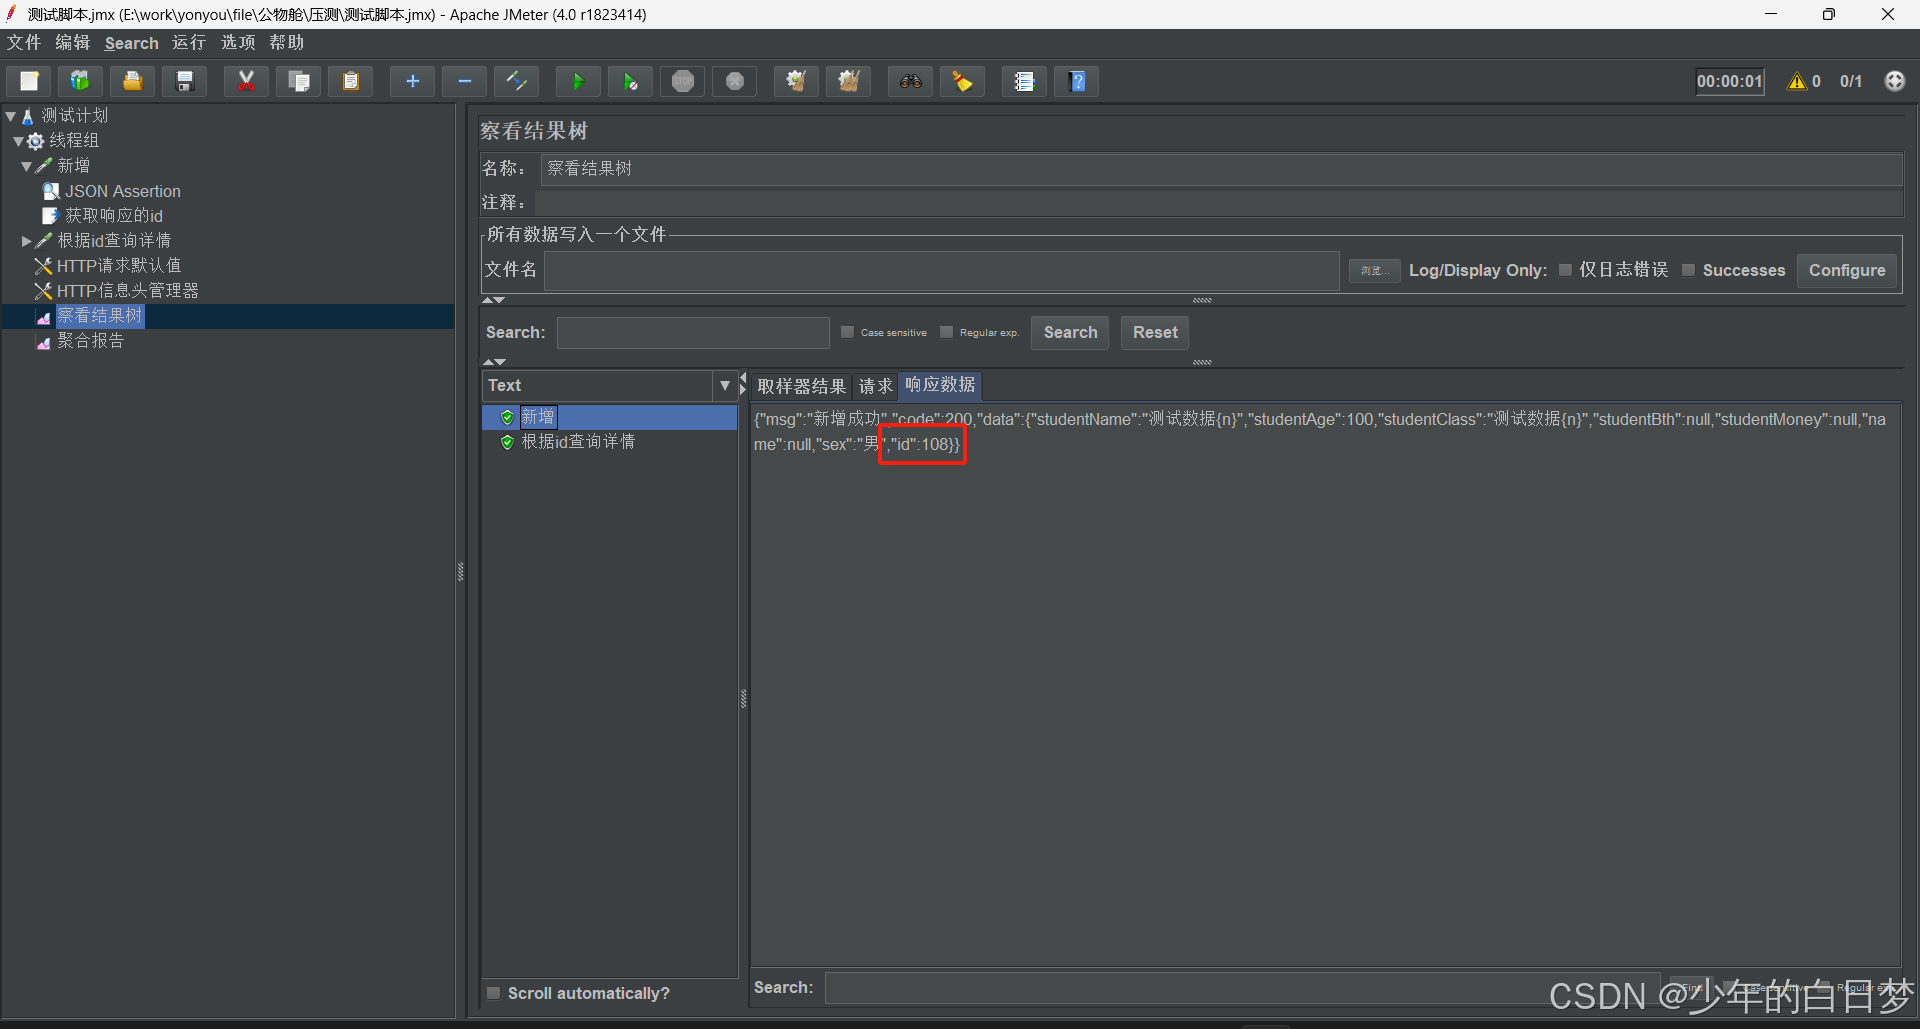Open the Templates toolbar icon
The image size is (1920, 1029).
click(80, 81)
